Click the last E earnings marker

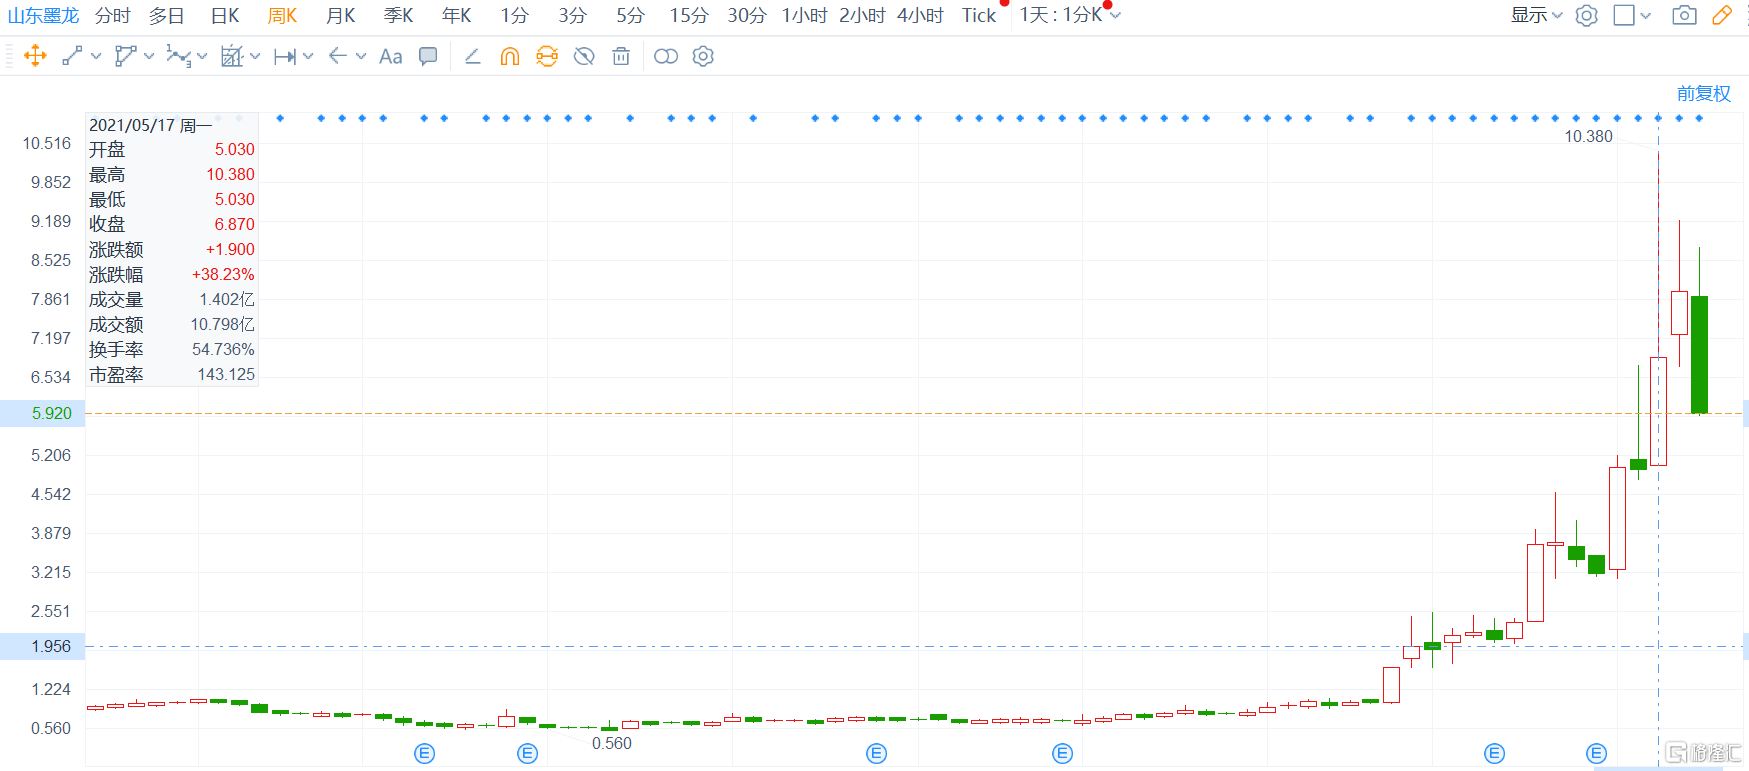pyautogui.click(x=1597, y=753)
